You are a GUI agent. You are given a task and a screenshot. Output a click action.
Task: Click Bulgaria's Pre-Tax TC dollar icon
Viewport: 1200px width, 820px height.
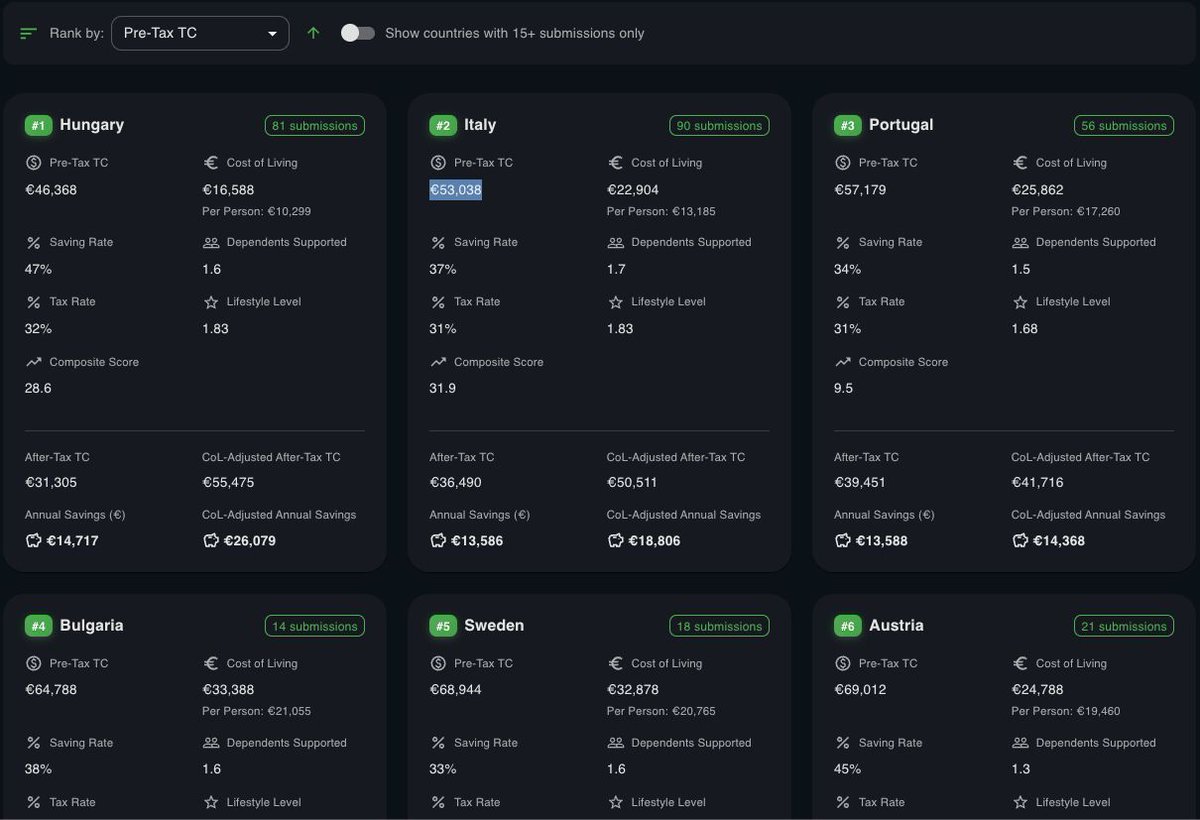[x=33, y=663]
